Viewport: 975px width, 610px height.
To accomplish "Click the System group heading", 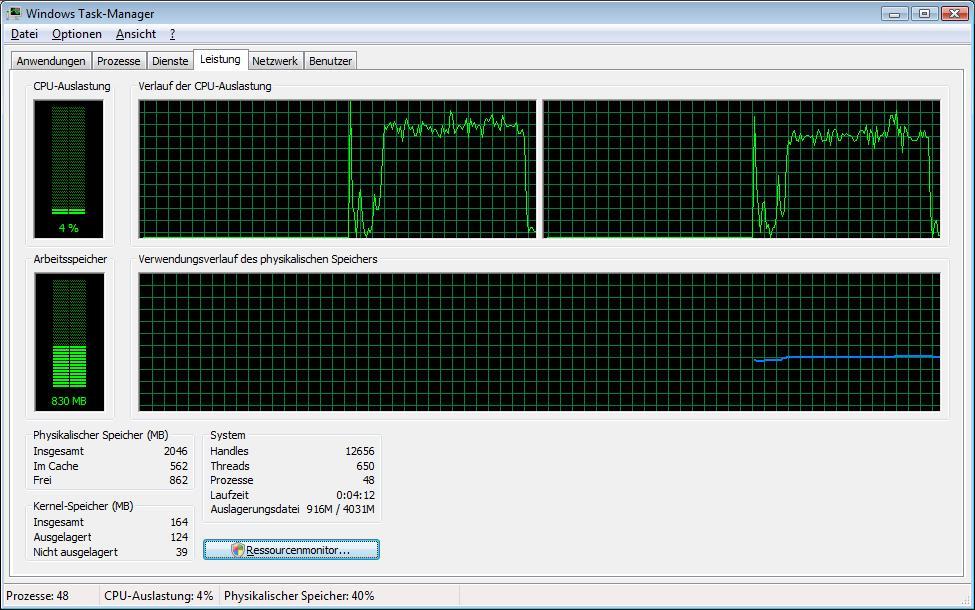I will coord(228,435).
